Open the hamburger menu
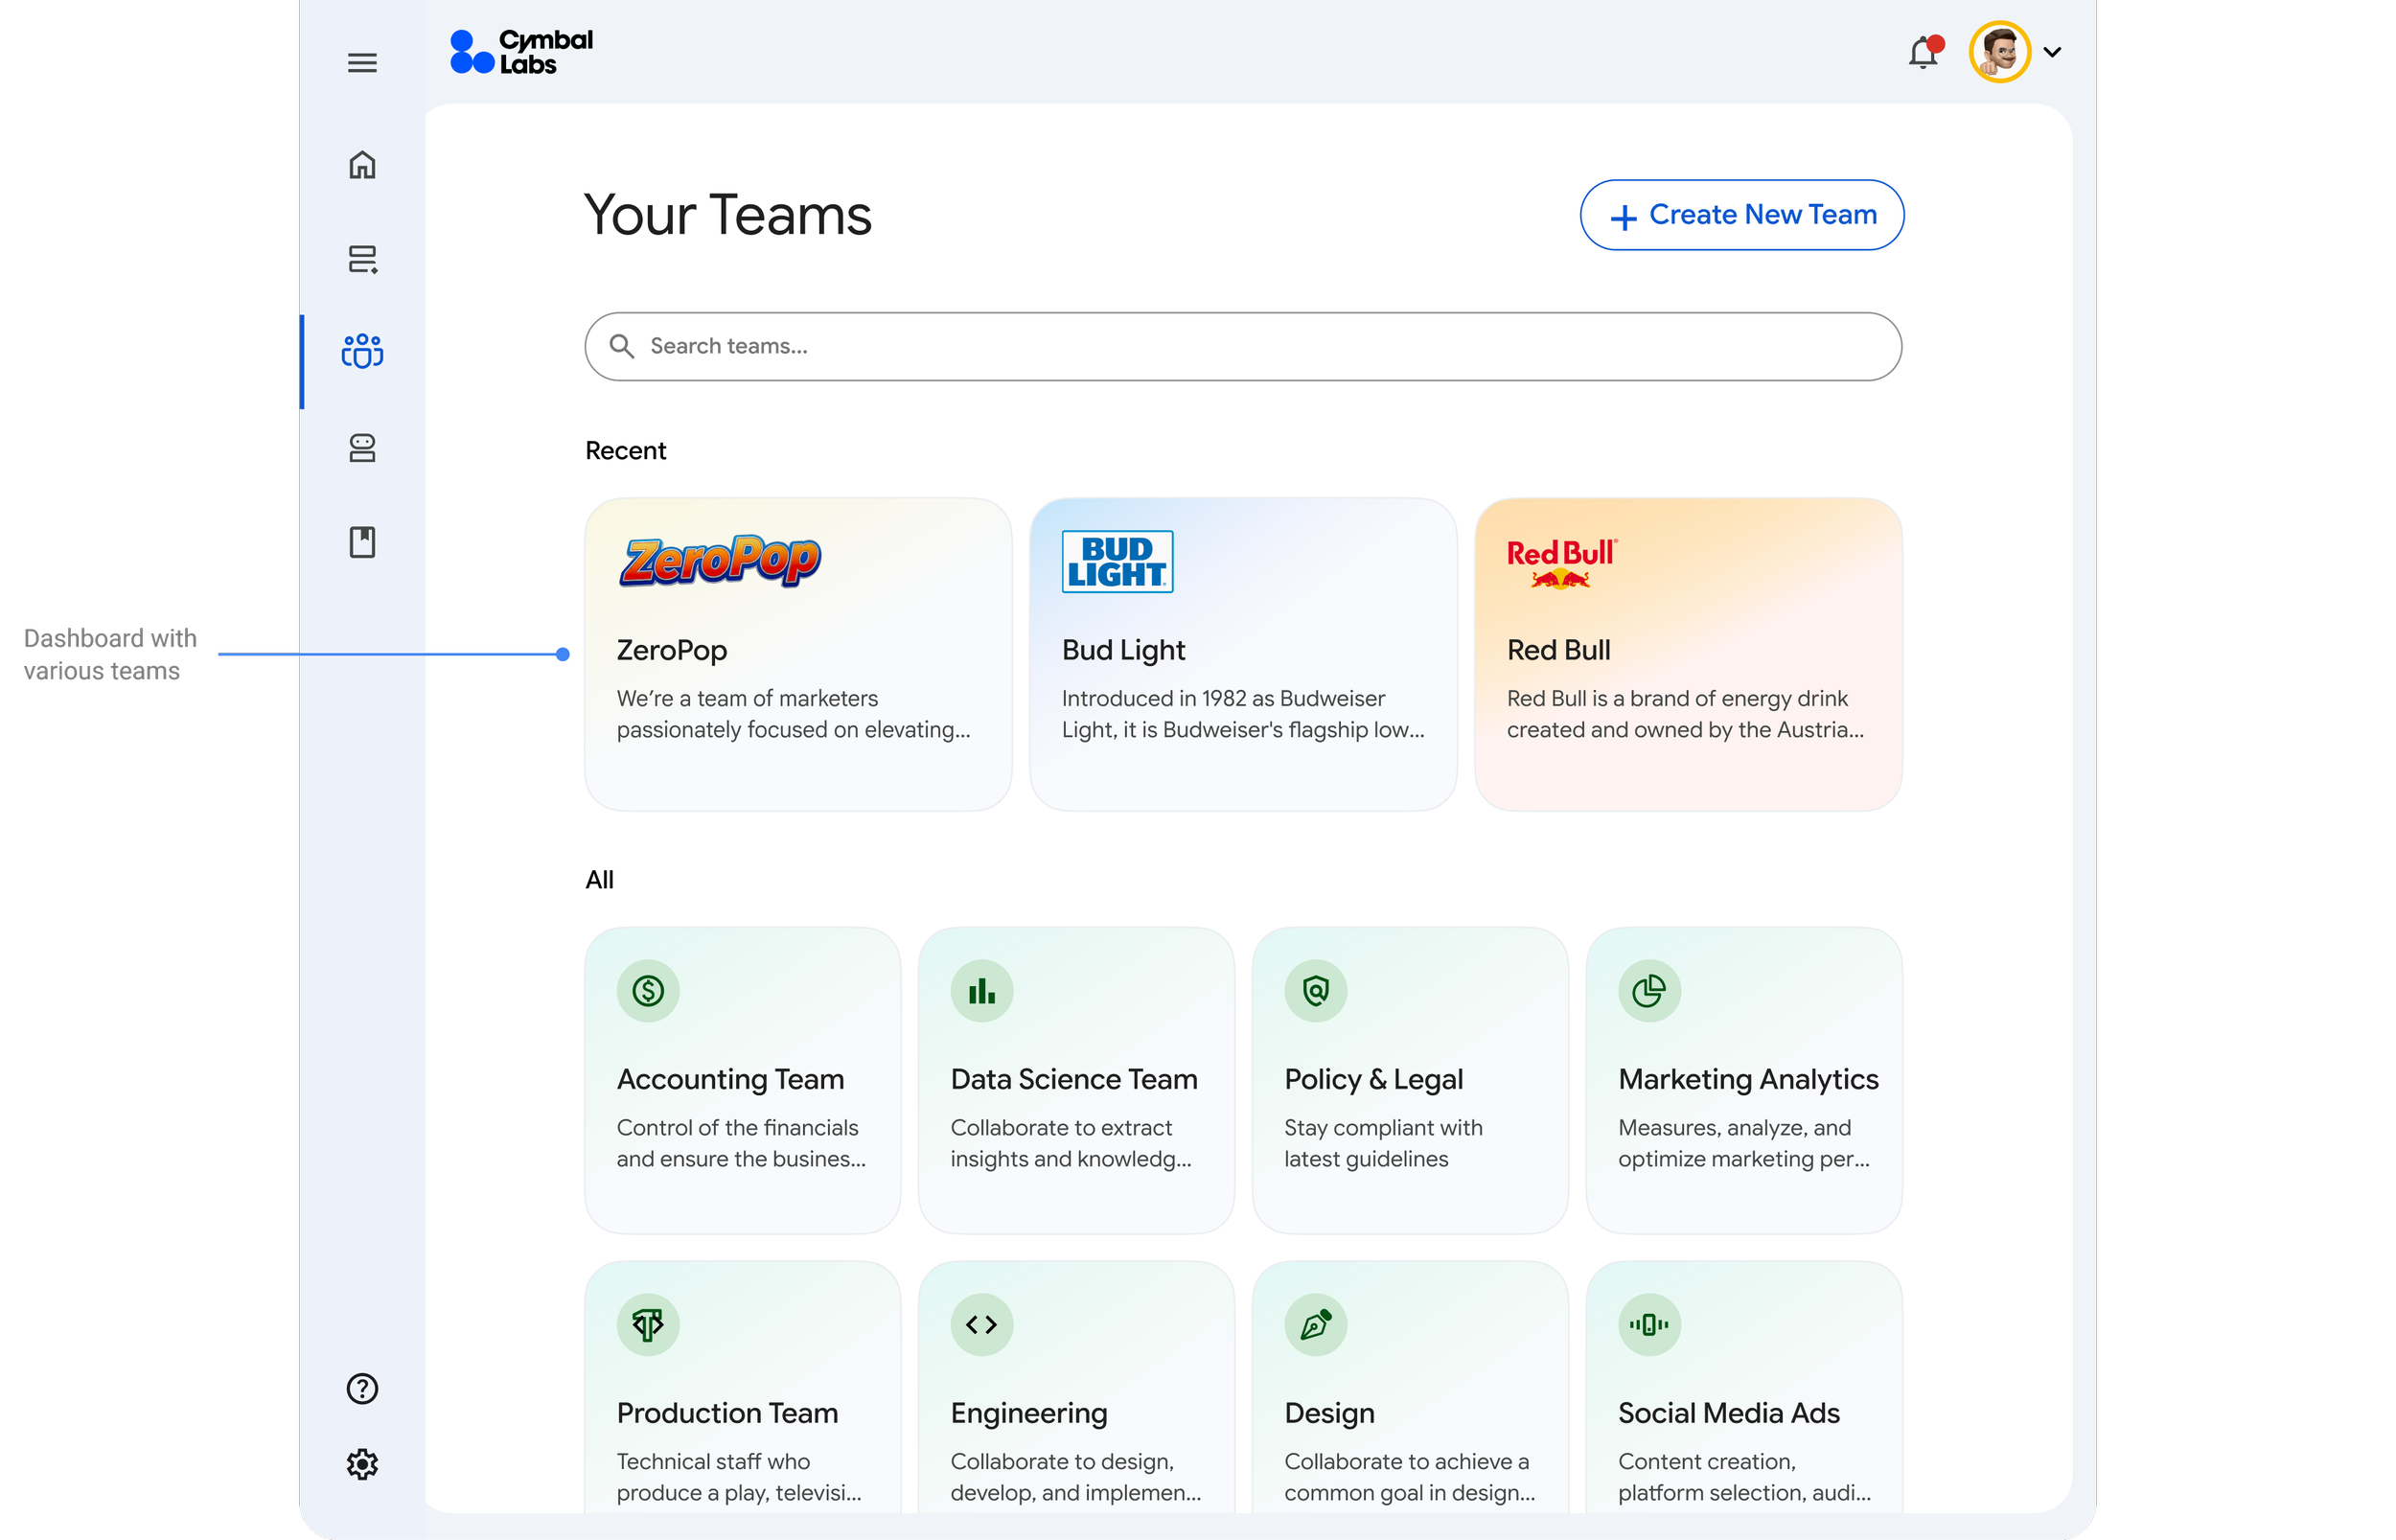 coord(362,63)
